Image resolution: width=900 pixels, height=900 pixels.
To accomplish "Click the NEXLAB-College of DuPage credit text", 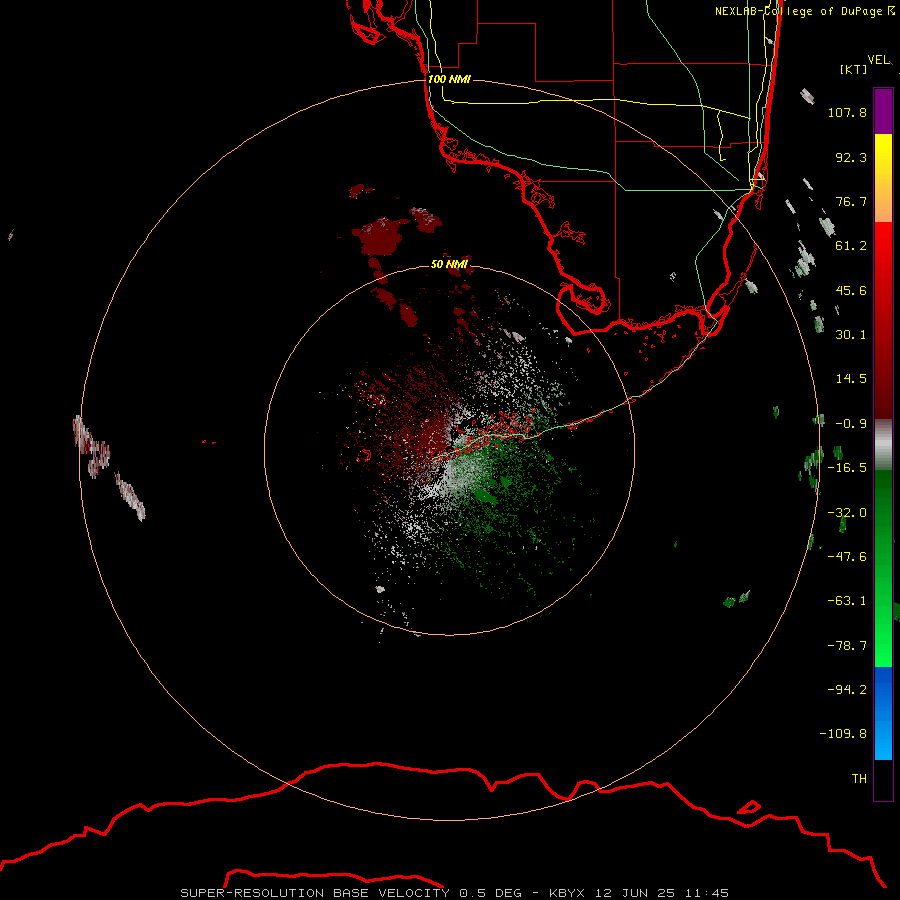I will pos(805,11).
